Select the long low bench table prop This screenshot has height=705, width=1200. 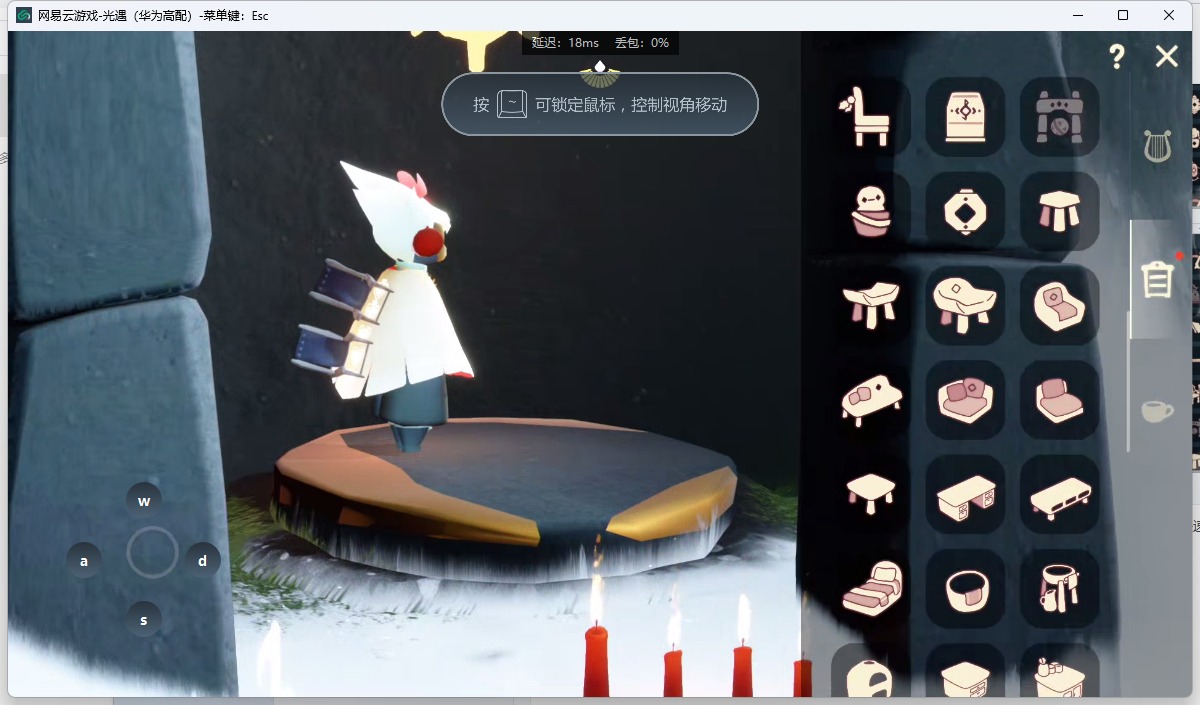1059,494
